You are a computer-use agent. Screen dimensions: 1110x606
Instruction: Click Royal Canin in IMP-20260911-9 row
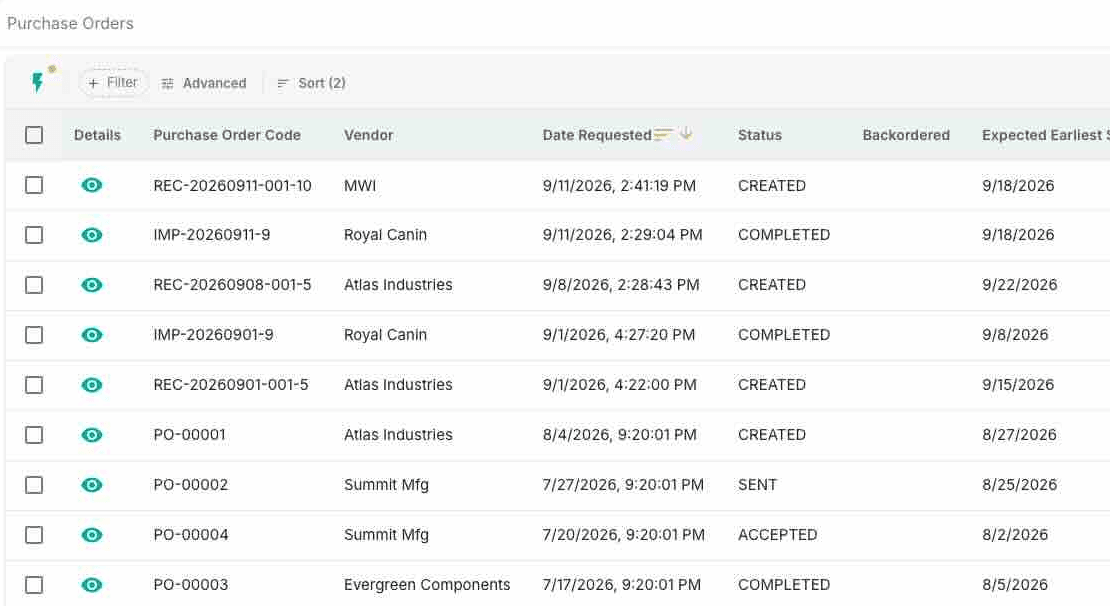pyautogui.click(x=386, y=235)
